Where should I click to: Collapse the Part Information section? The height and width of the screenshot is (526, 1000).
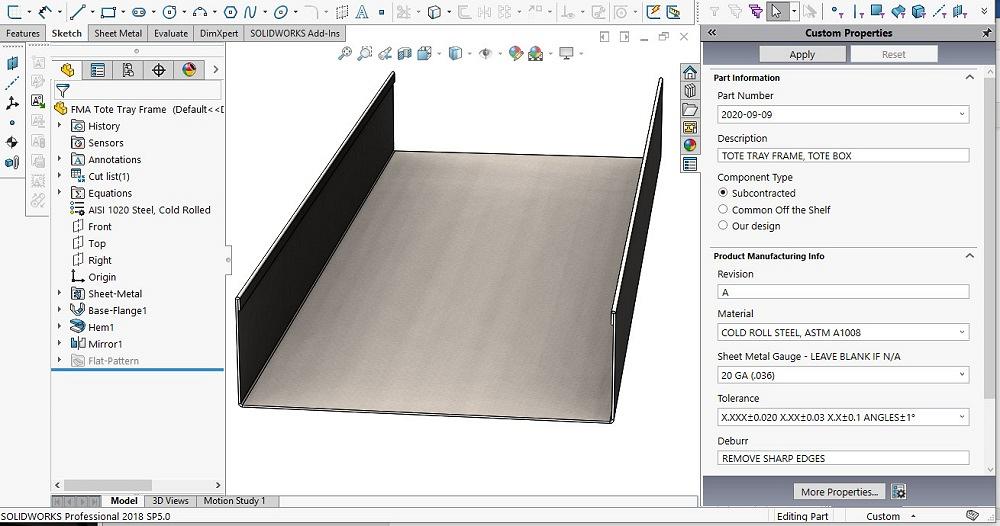click(969, 77)
